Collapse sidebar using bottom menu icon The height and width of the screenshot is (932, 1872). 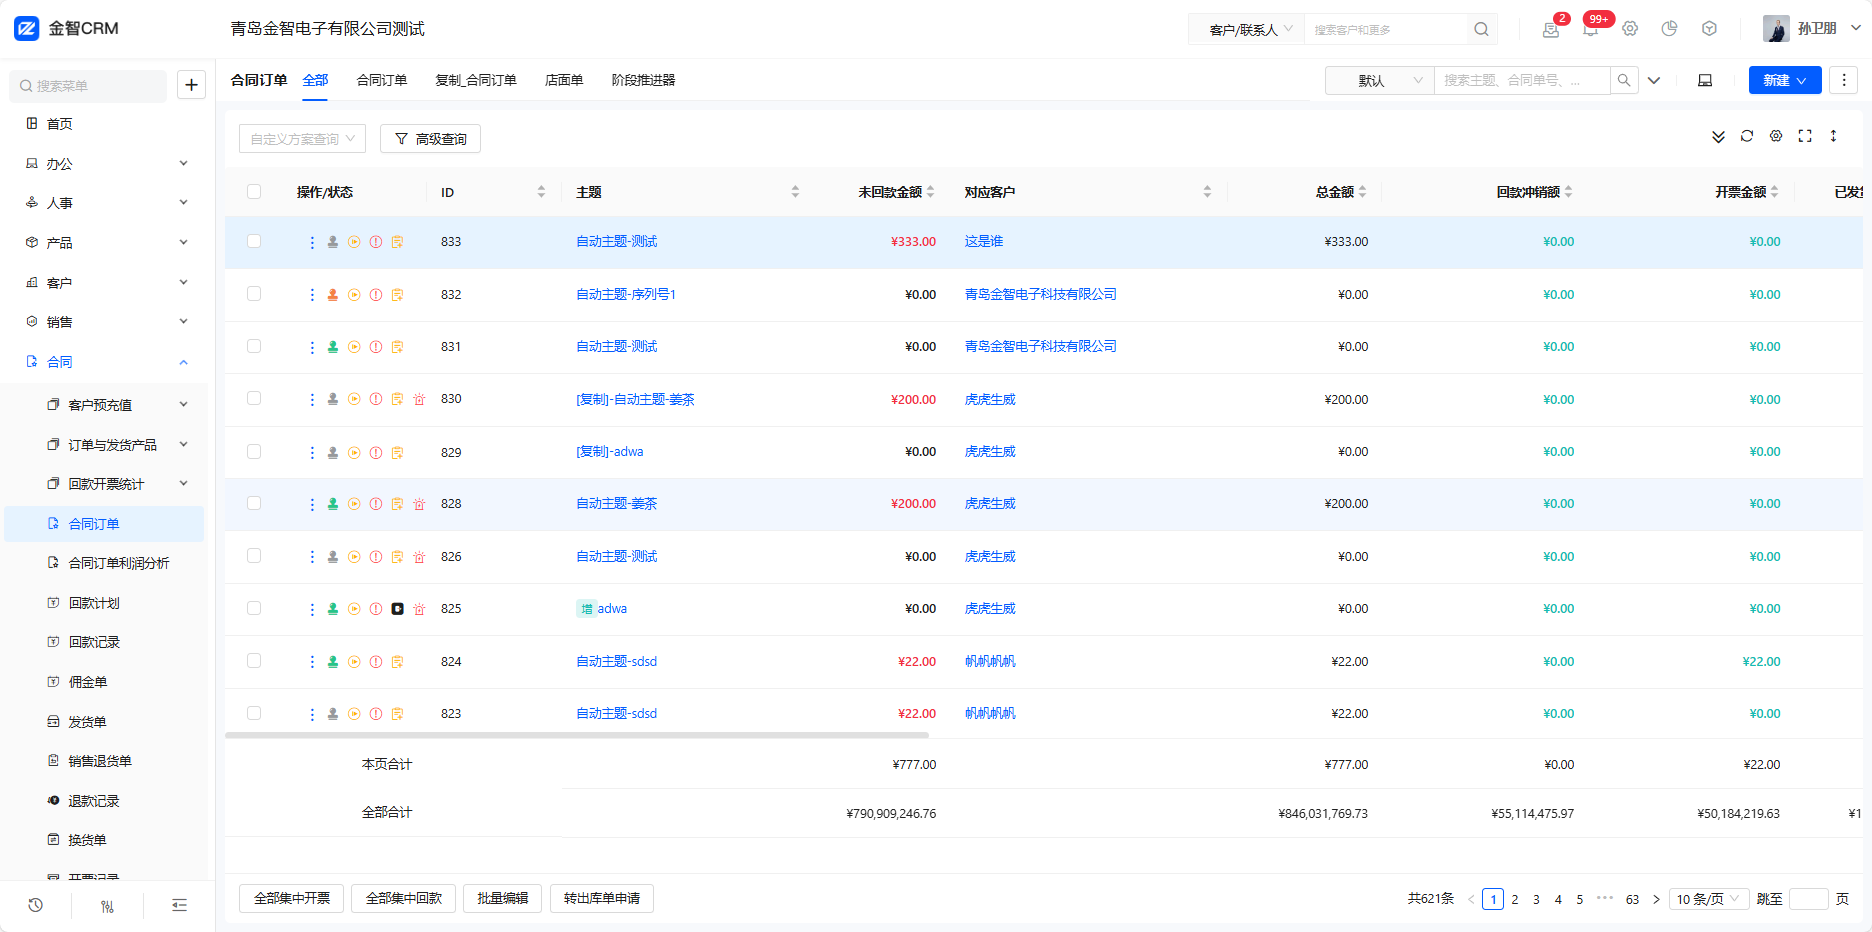point(179,906)
